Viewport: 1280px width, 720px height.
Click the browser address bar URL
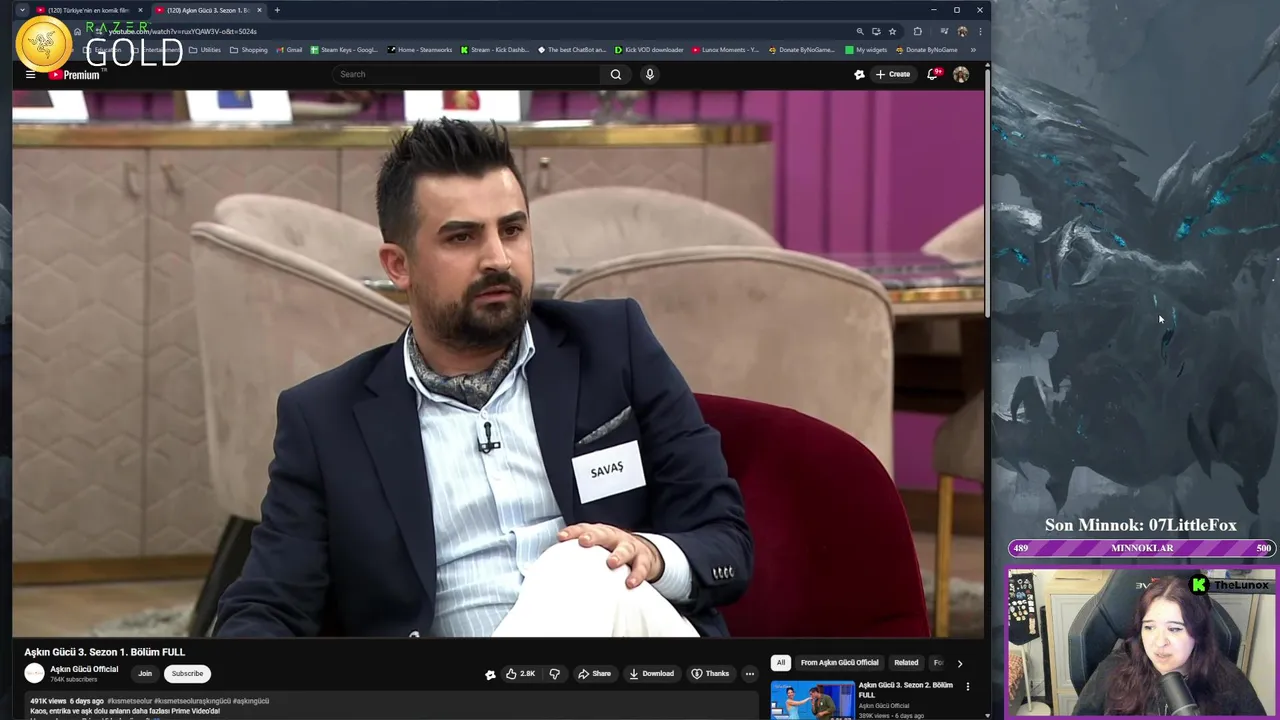click(x=183, y=31)
